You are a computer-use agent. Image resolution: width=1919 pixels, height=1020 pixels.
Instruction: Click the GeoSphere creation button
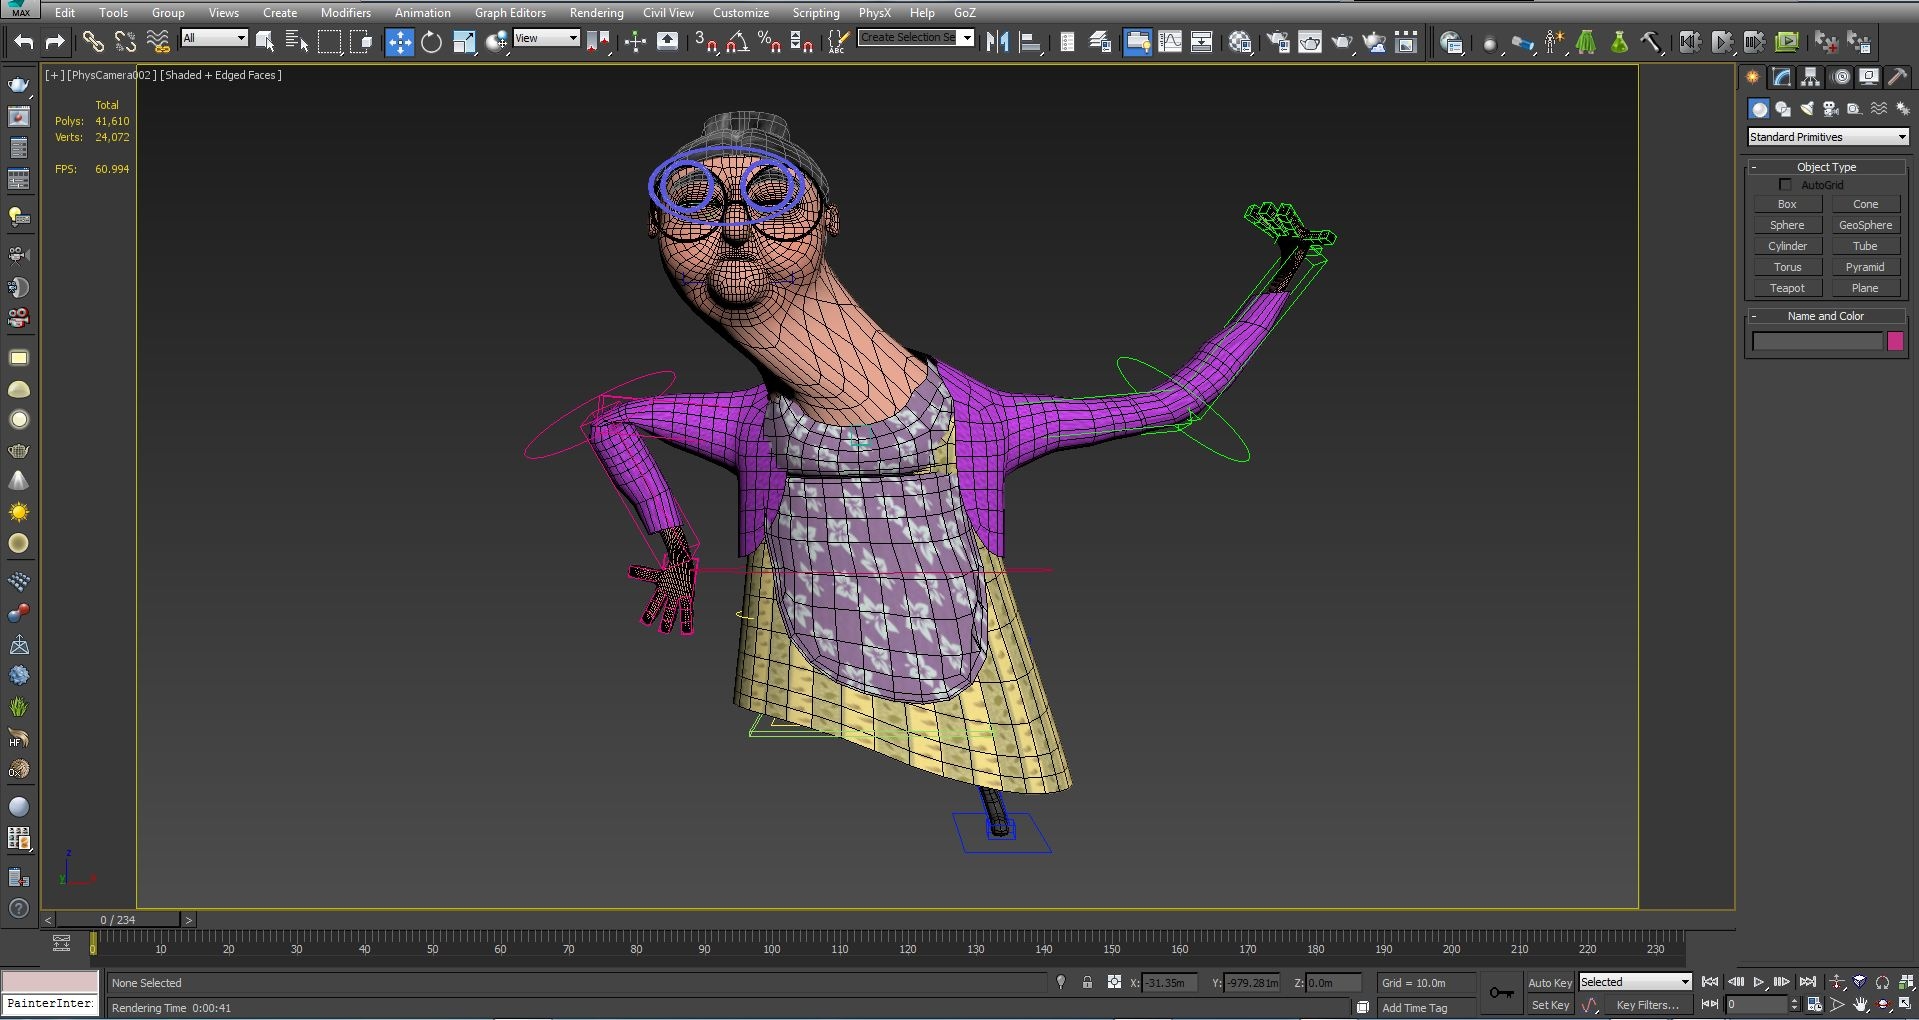pyautogui.click(x=1864, y=224)
